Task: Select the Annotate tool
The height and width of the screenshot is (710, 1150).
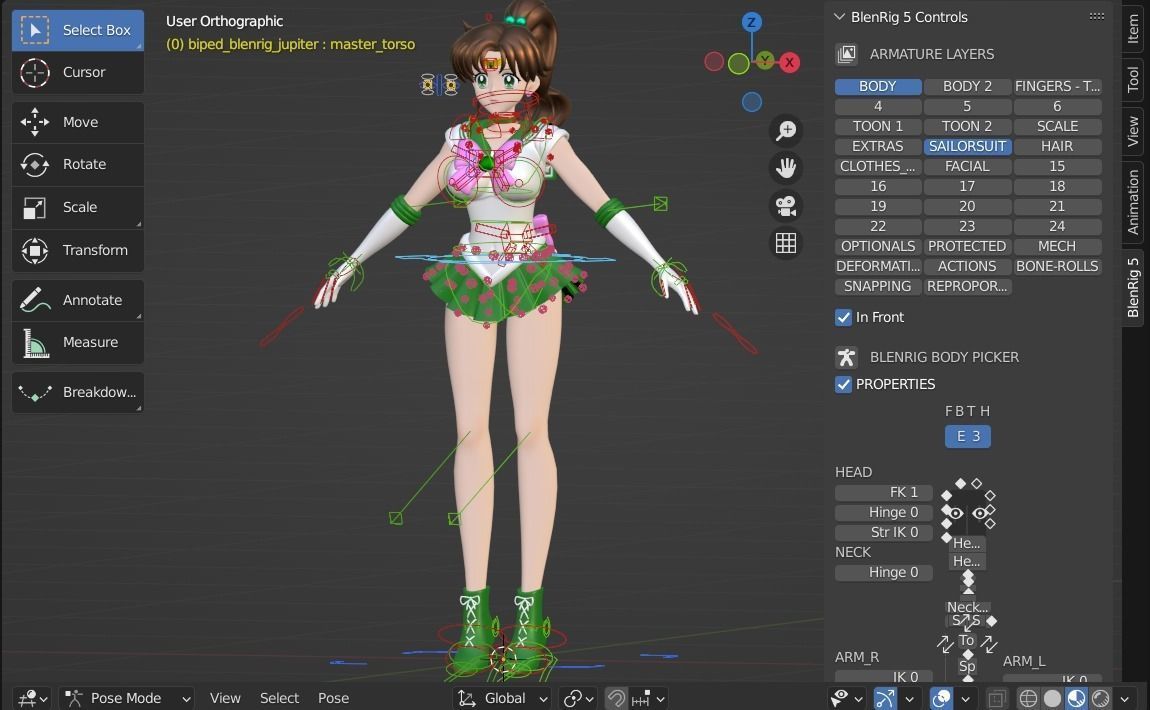Action: pyautogui.click(x=78, y=300)
